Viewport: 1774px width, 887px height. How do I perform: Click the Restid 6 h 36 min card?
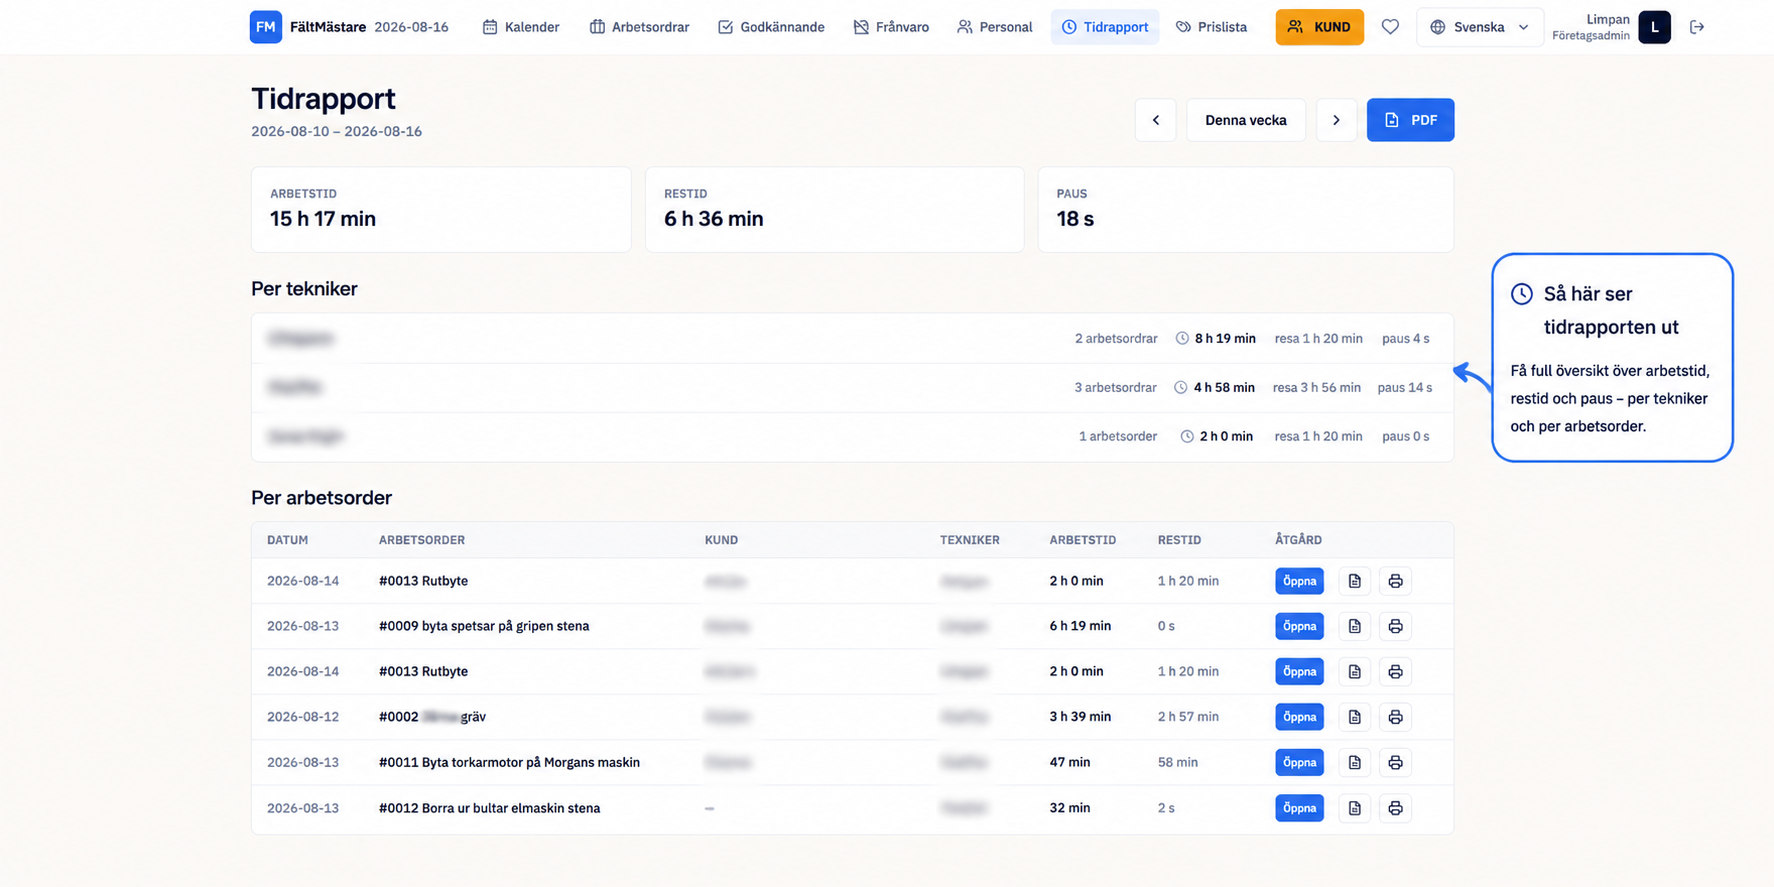click(x=834, y=209)
